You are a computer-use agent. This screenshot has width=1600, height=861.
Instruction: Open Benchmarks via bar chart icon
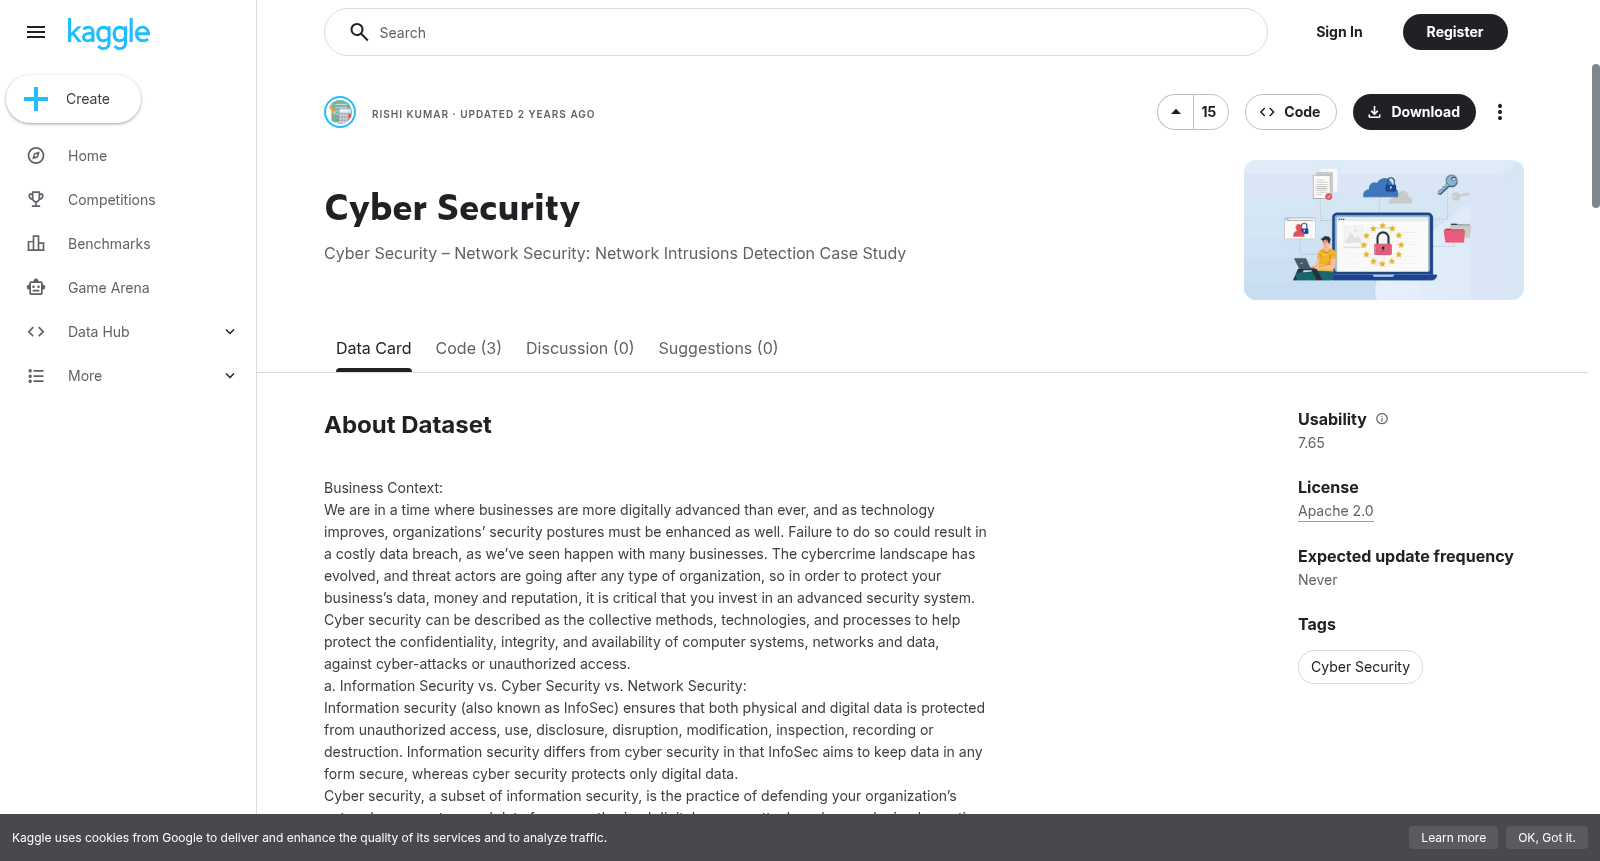(36, 244)
